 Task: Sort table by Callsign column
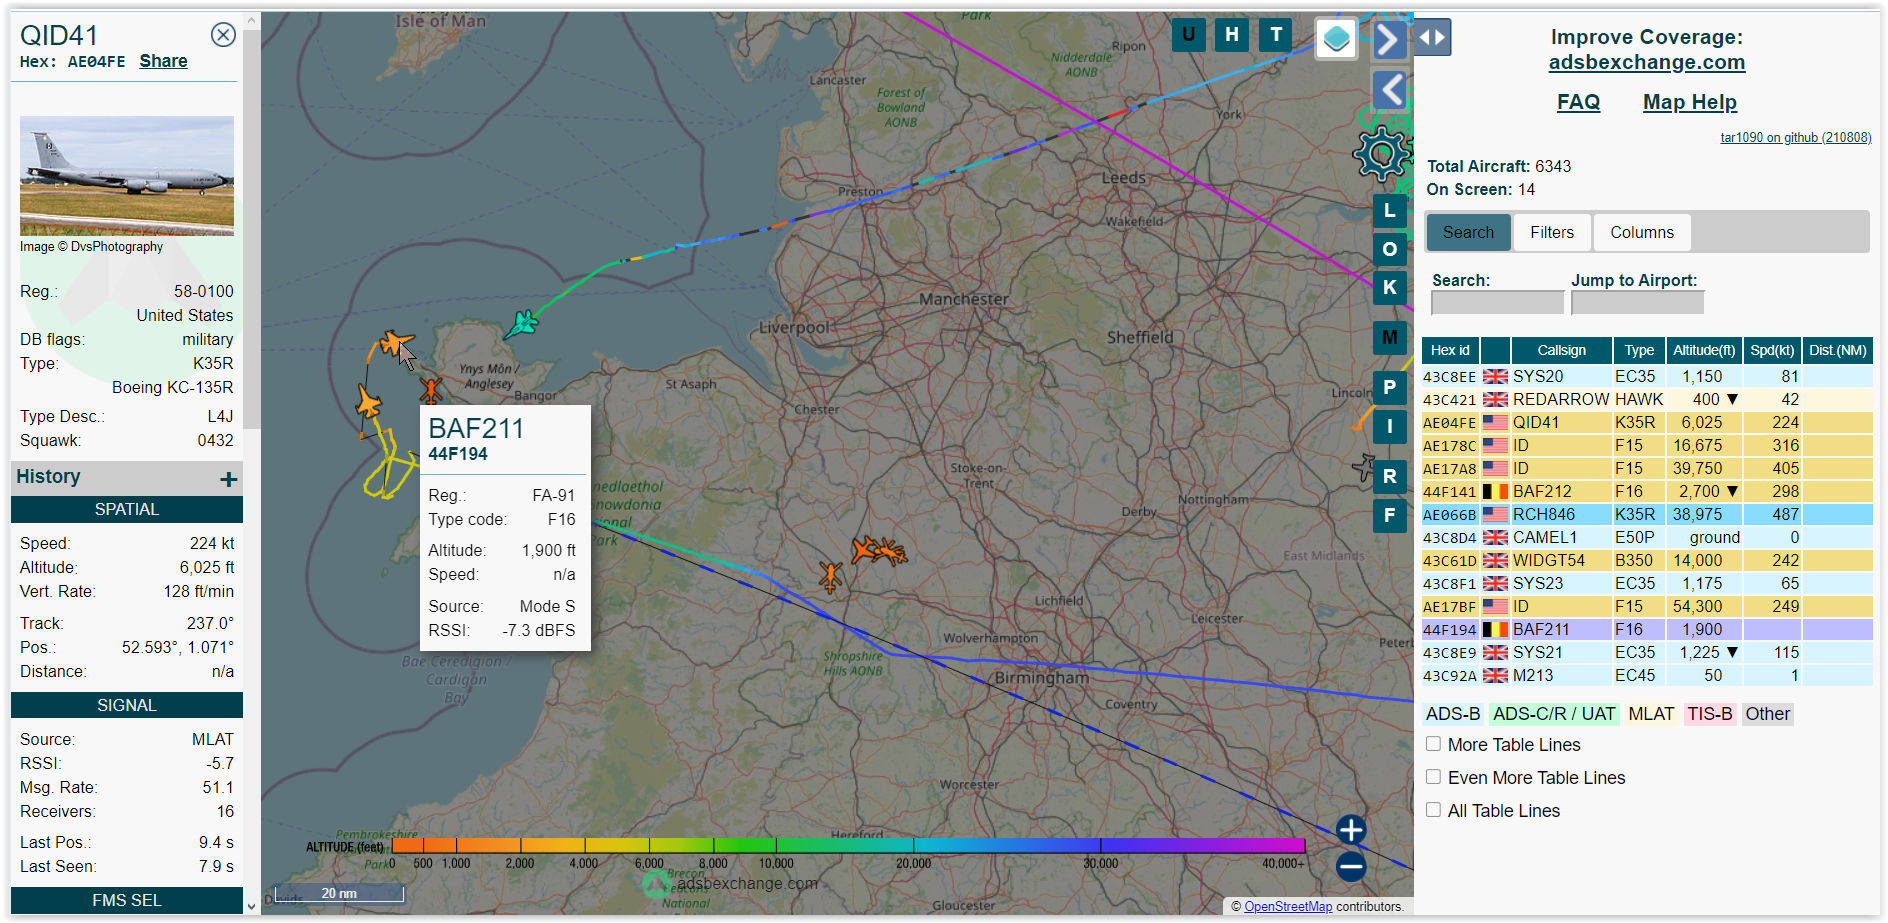pos(1561,350)
